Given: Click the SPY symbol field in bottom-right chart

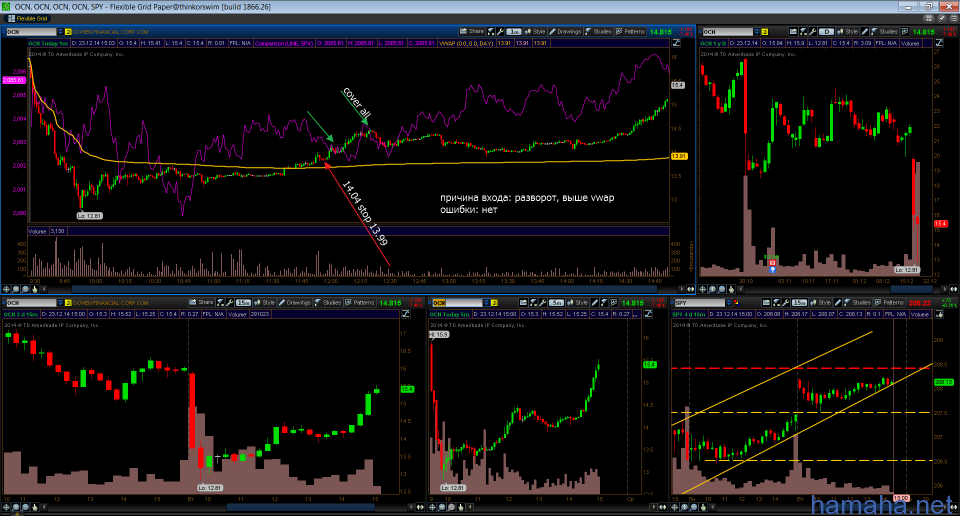Looking at the screenshot, I should [x=699, y=303].
